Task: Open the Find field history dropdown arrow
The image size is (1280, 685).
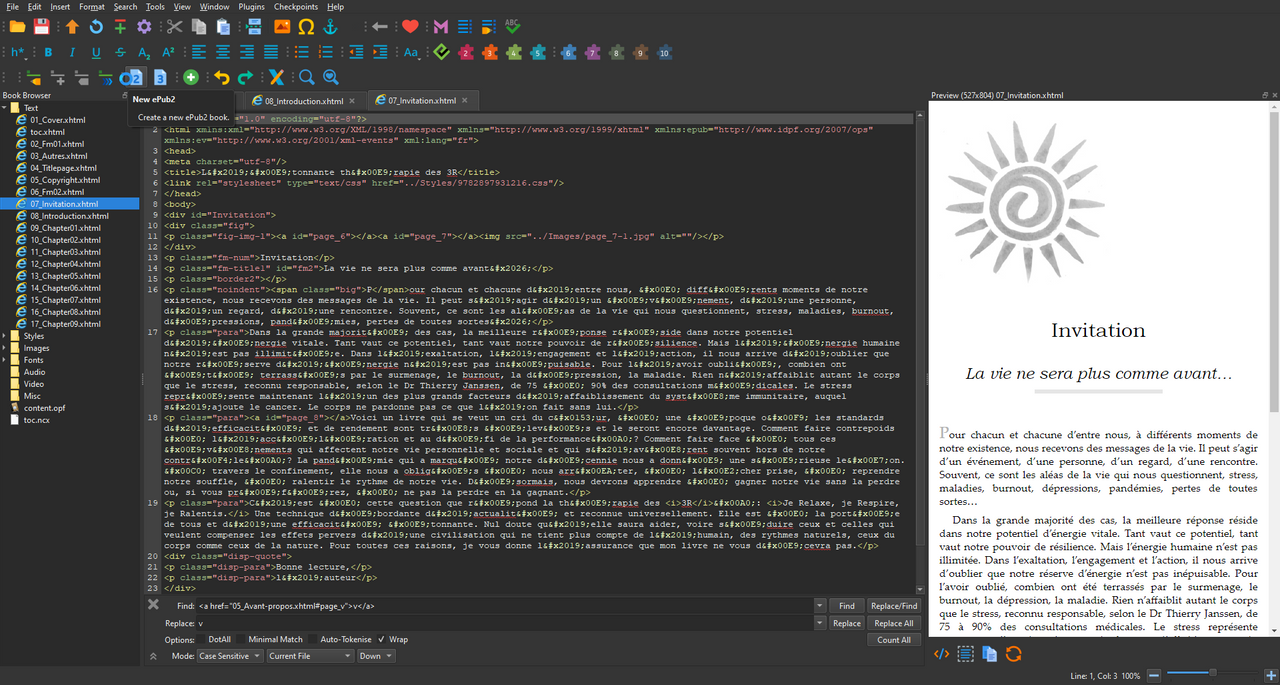Action: 820,606
